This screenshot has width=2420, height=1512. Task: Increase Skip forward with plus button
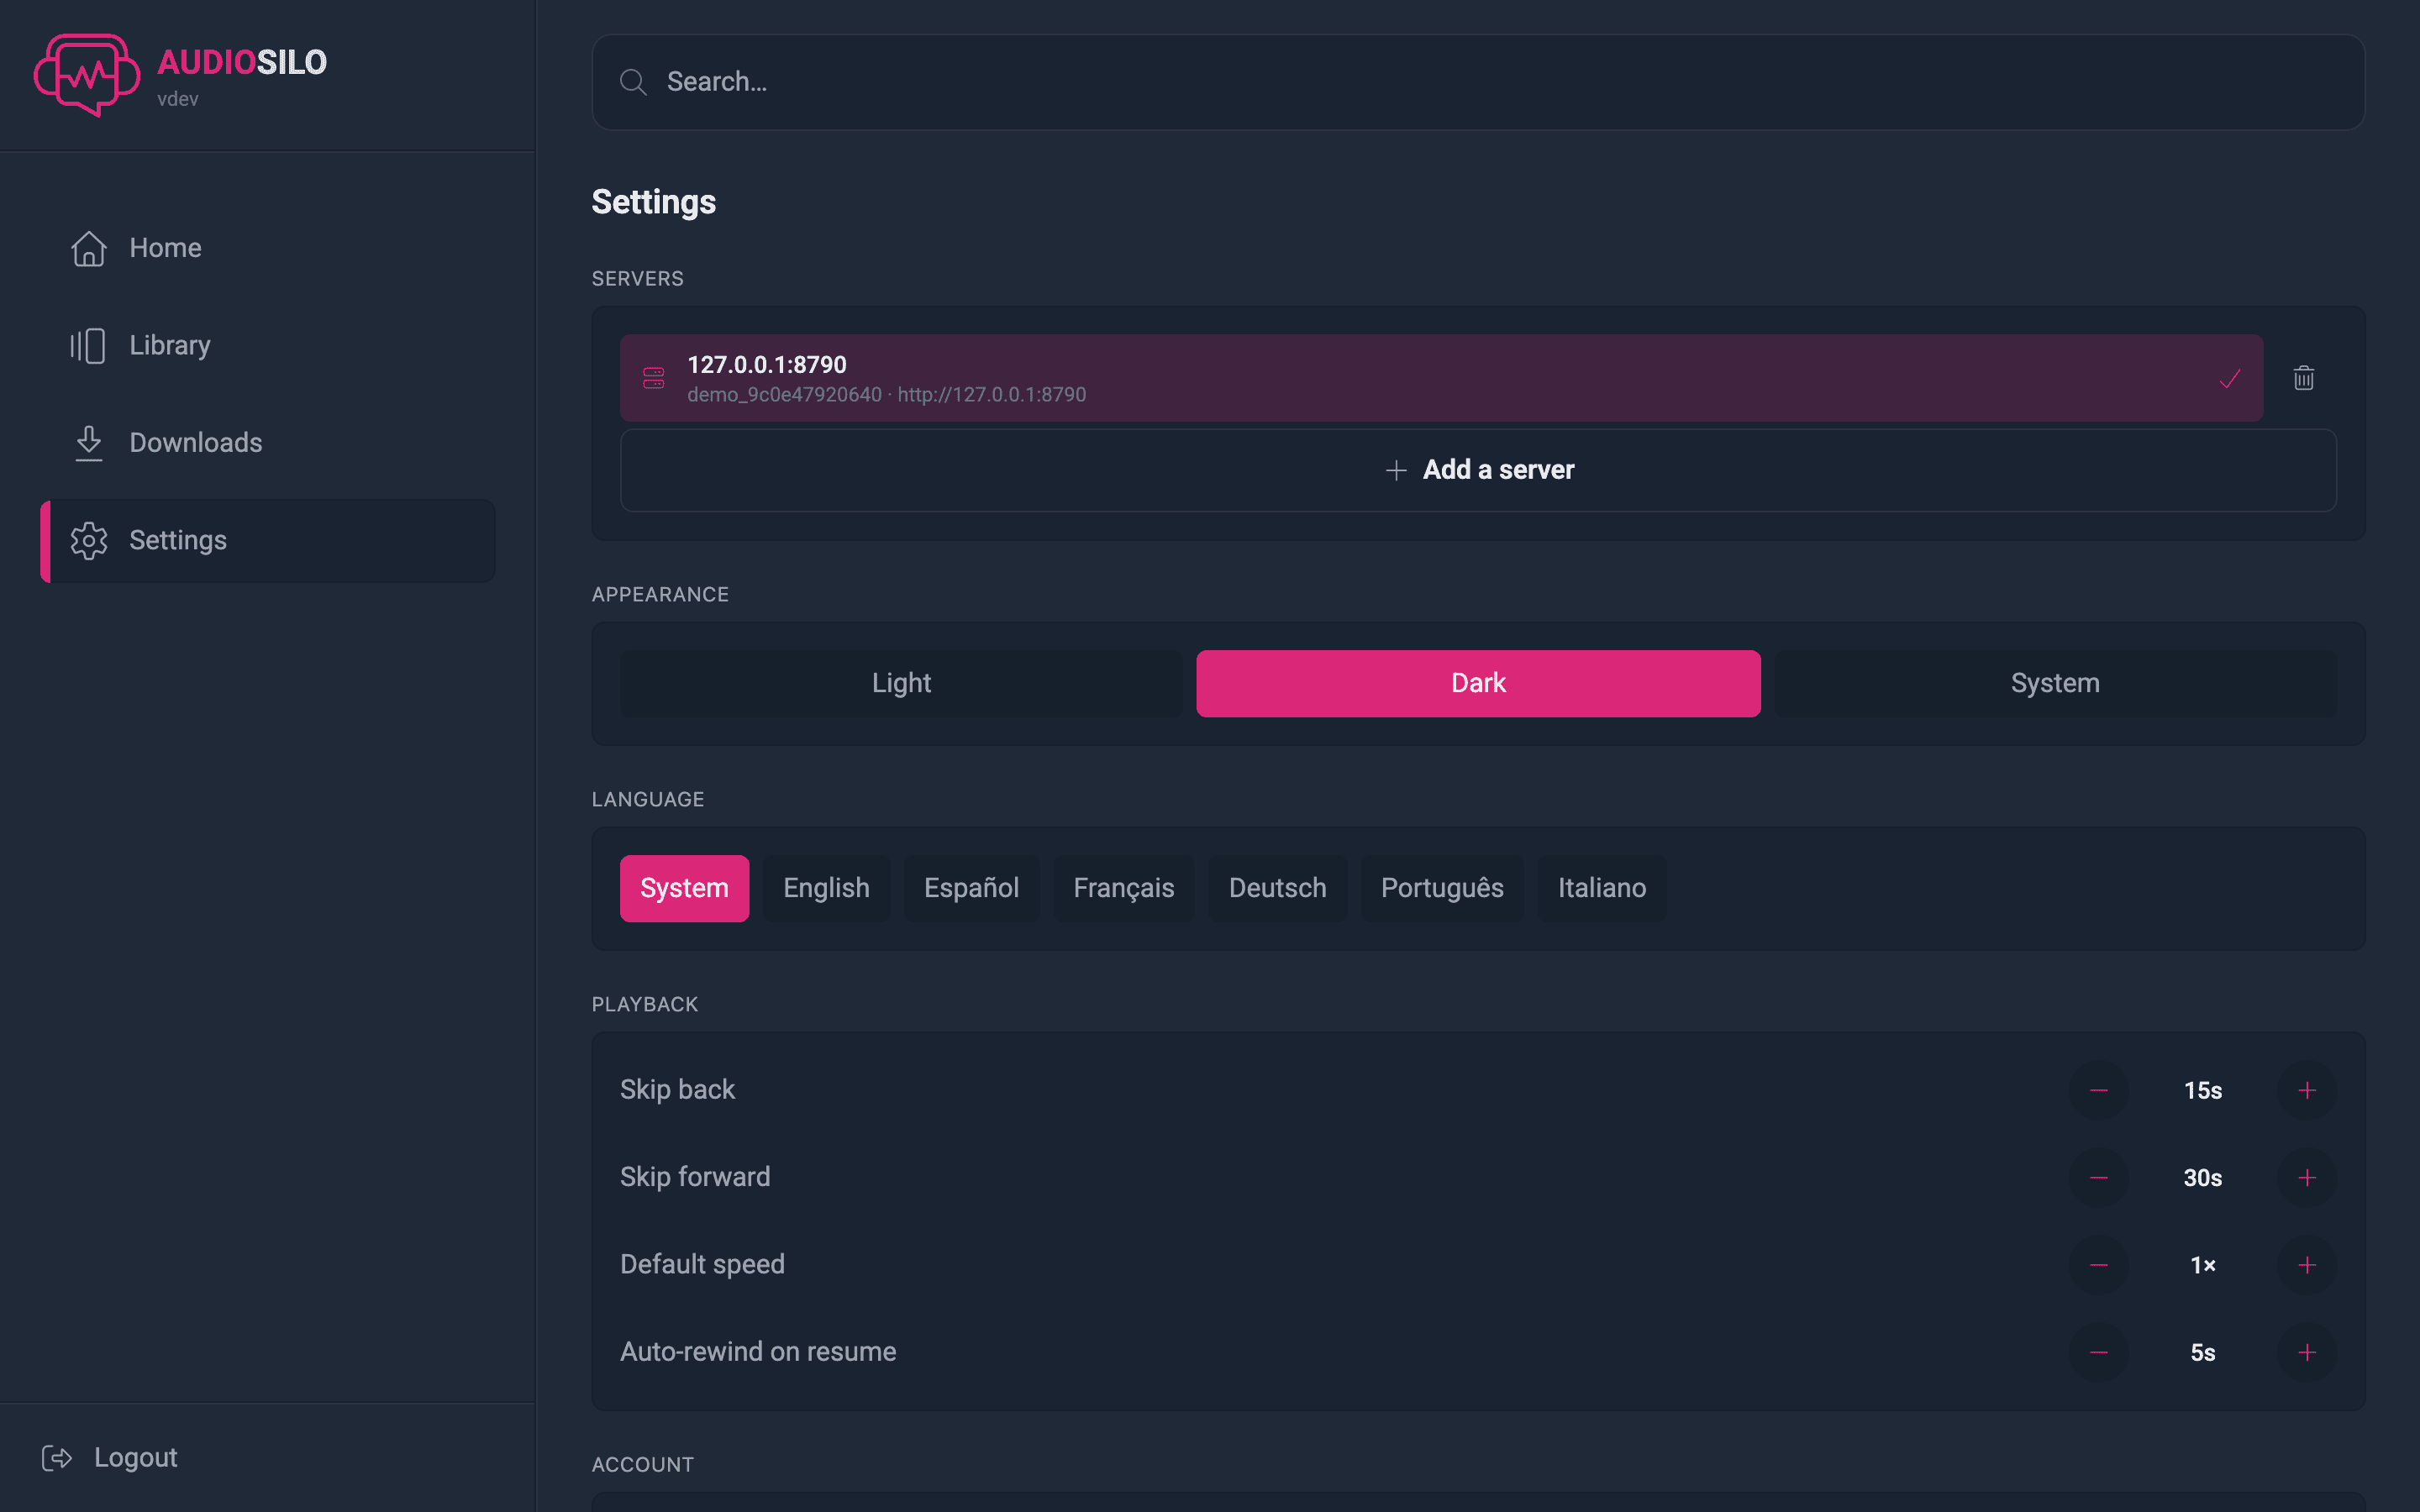pos(2307,1178)
